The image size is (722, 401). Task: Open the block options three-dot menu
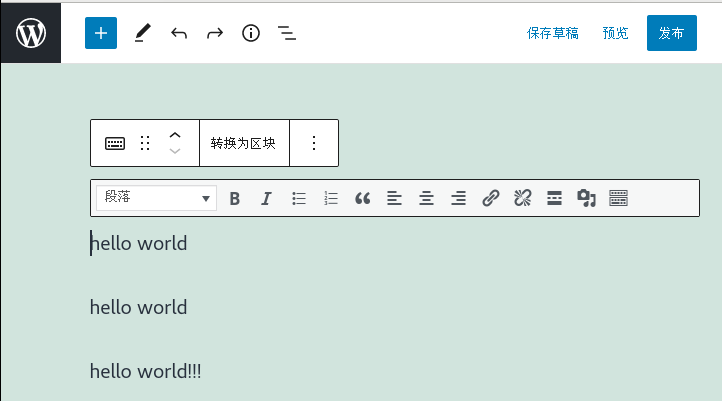314,143
